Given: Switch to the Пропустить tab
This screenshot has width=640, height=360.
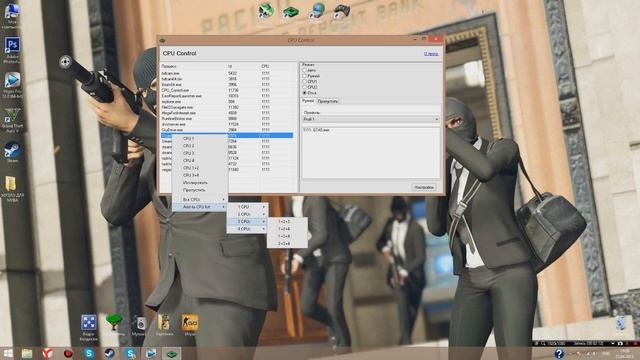Looking at the screenshot, I should (x=328, y=101).
